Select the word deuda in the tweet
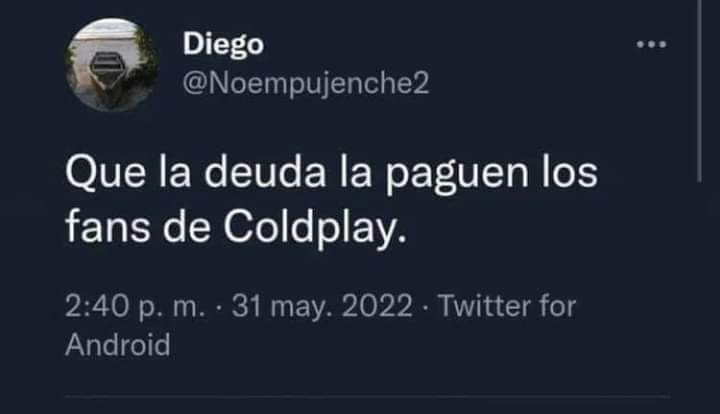 point(265,173)
